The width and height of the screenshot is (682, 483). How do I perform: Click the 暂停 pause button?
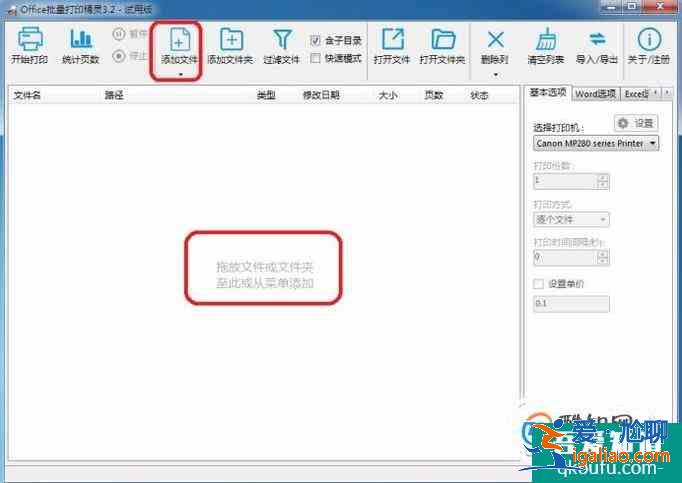130,34
